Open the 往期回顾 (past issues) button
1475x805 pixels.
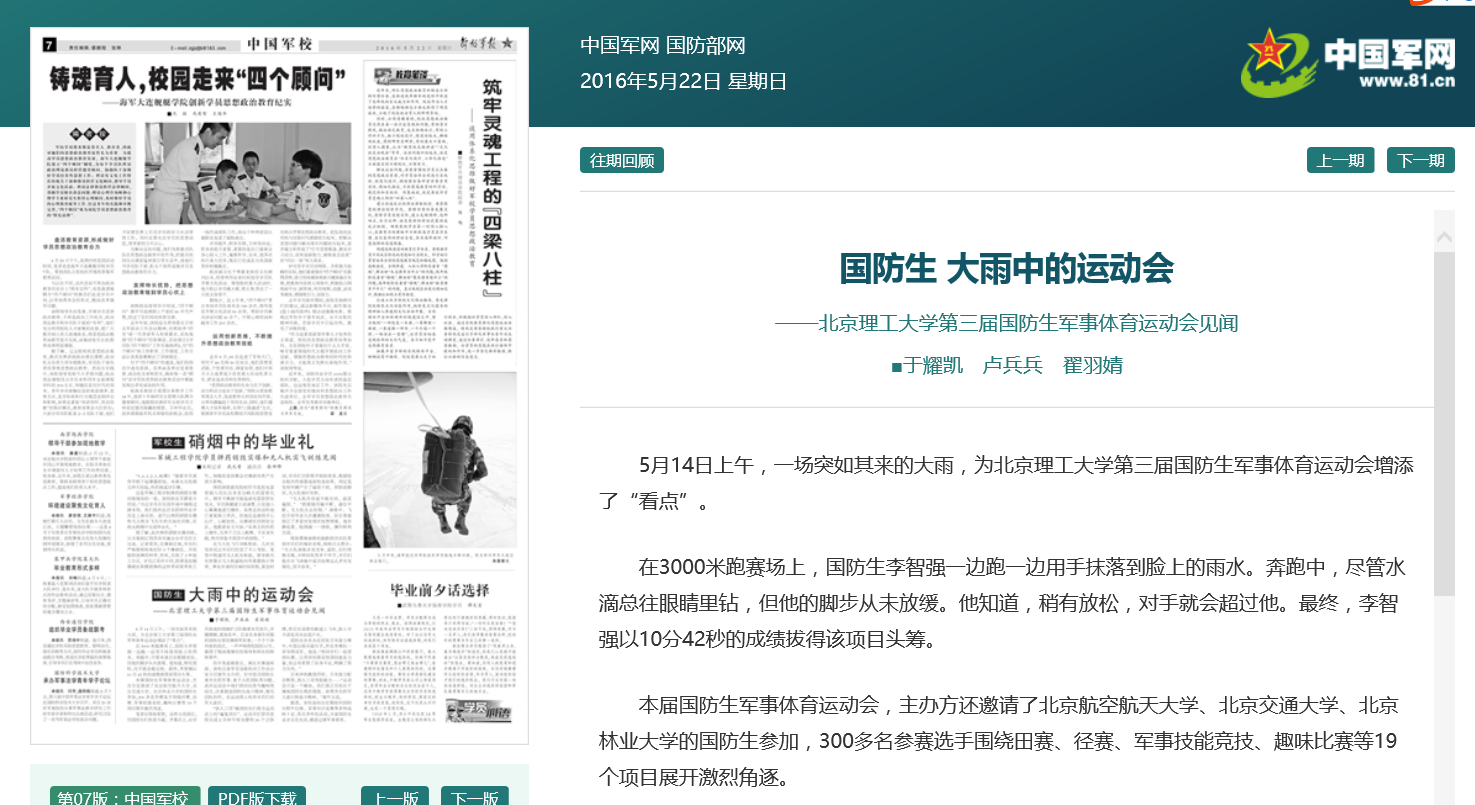click(x=621, y=160)
